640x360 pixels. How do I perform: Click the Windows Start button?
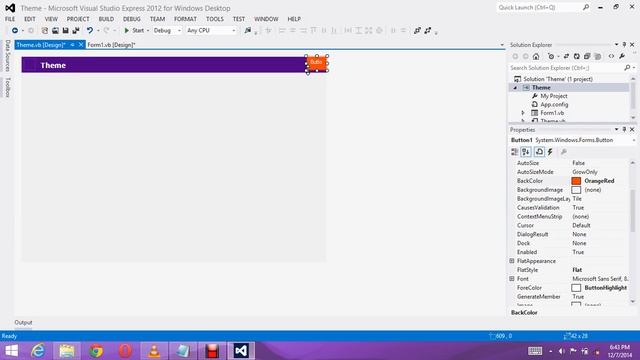pyautogui.click(x=11, y=351)
